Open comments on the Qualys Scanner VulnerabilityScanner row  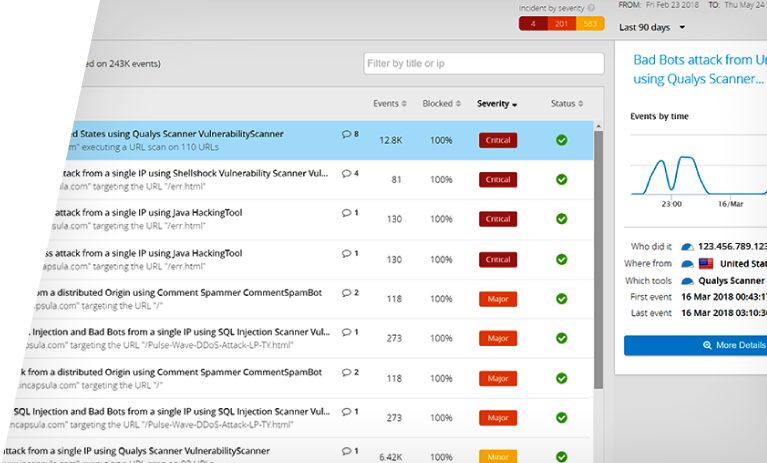coord(349,134)
